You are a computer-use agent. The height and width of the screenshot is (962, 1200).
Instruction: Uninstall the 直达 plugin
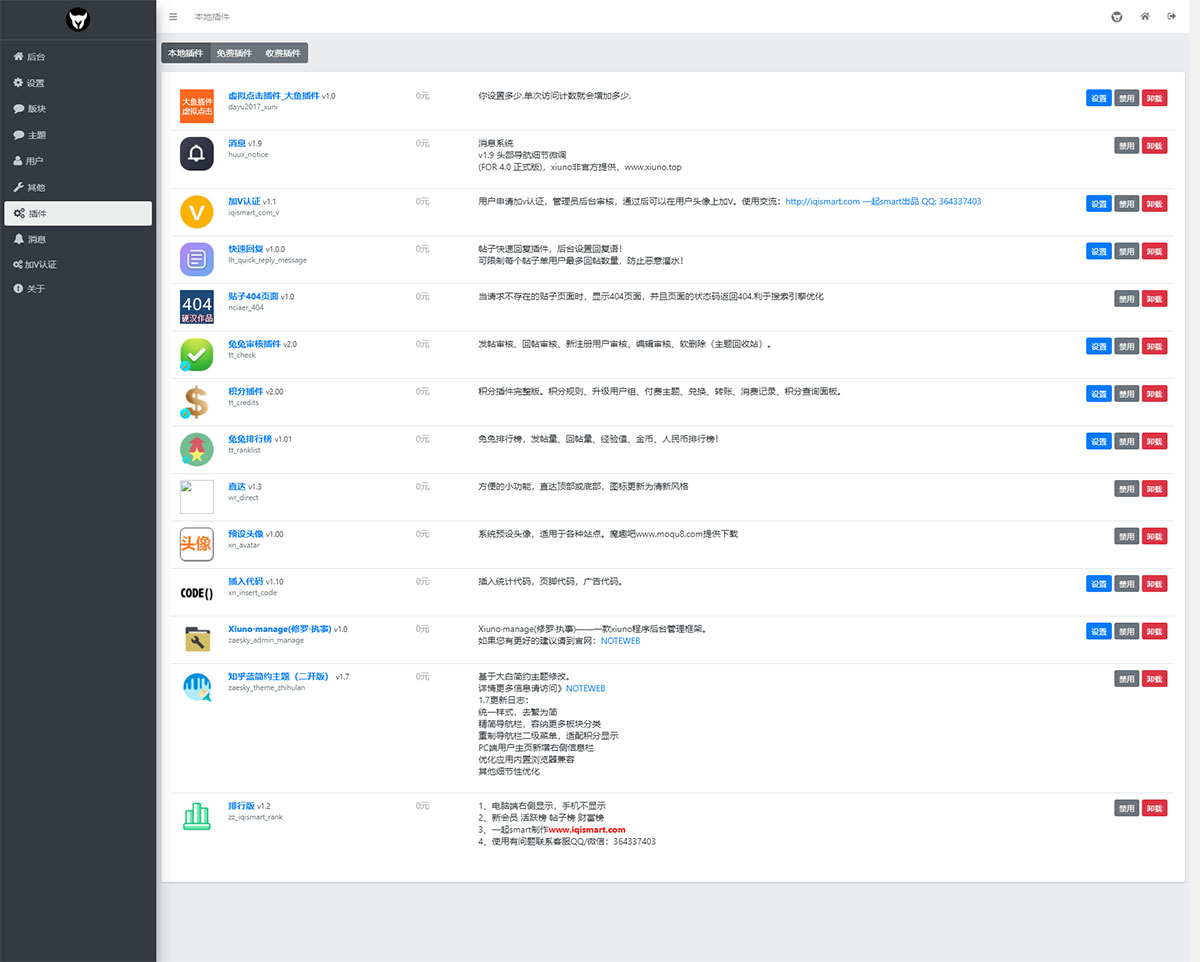[x=1154, y=489]
